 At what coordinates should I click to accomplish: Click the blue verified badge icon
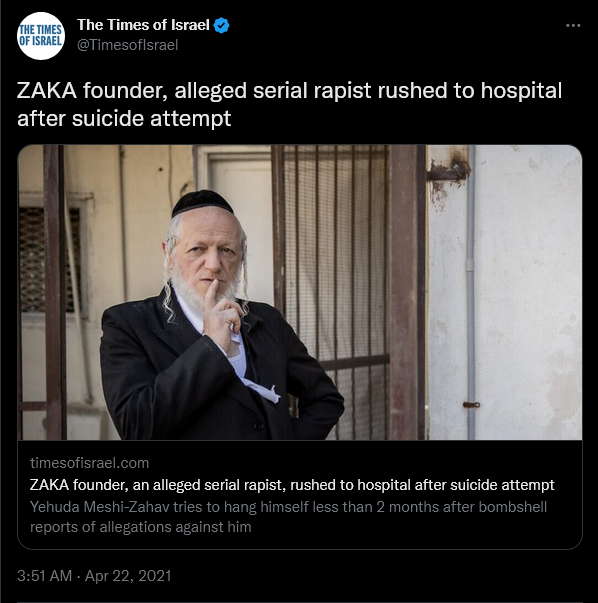pos(222,25)
